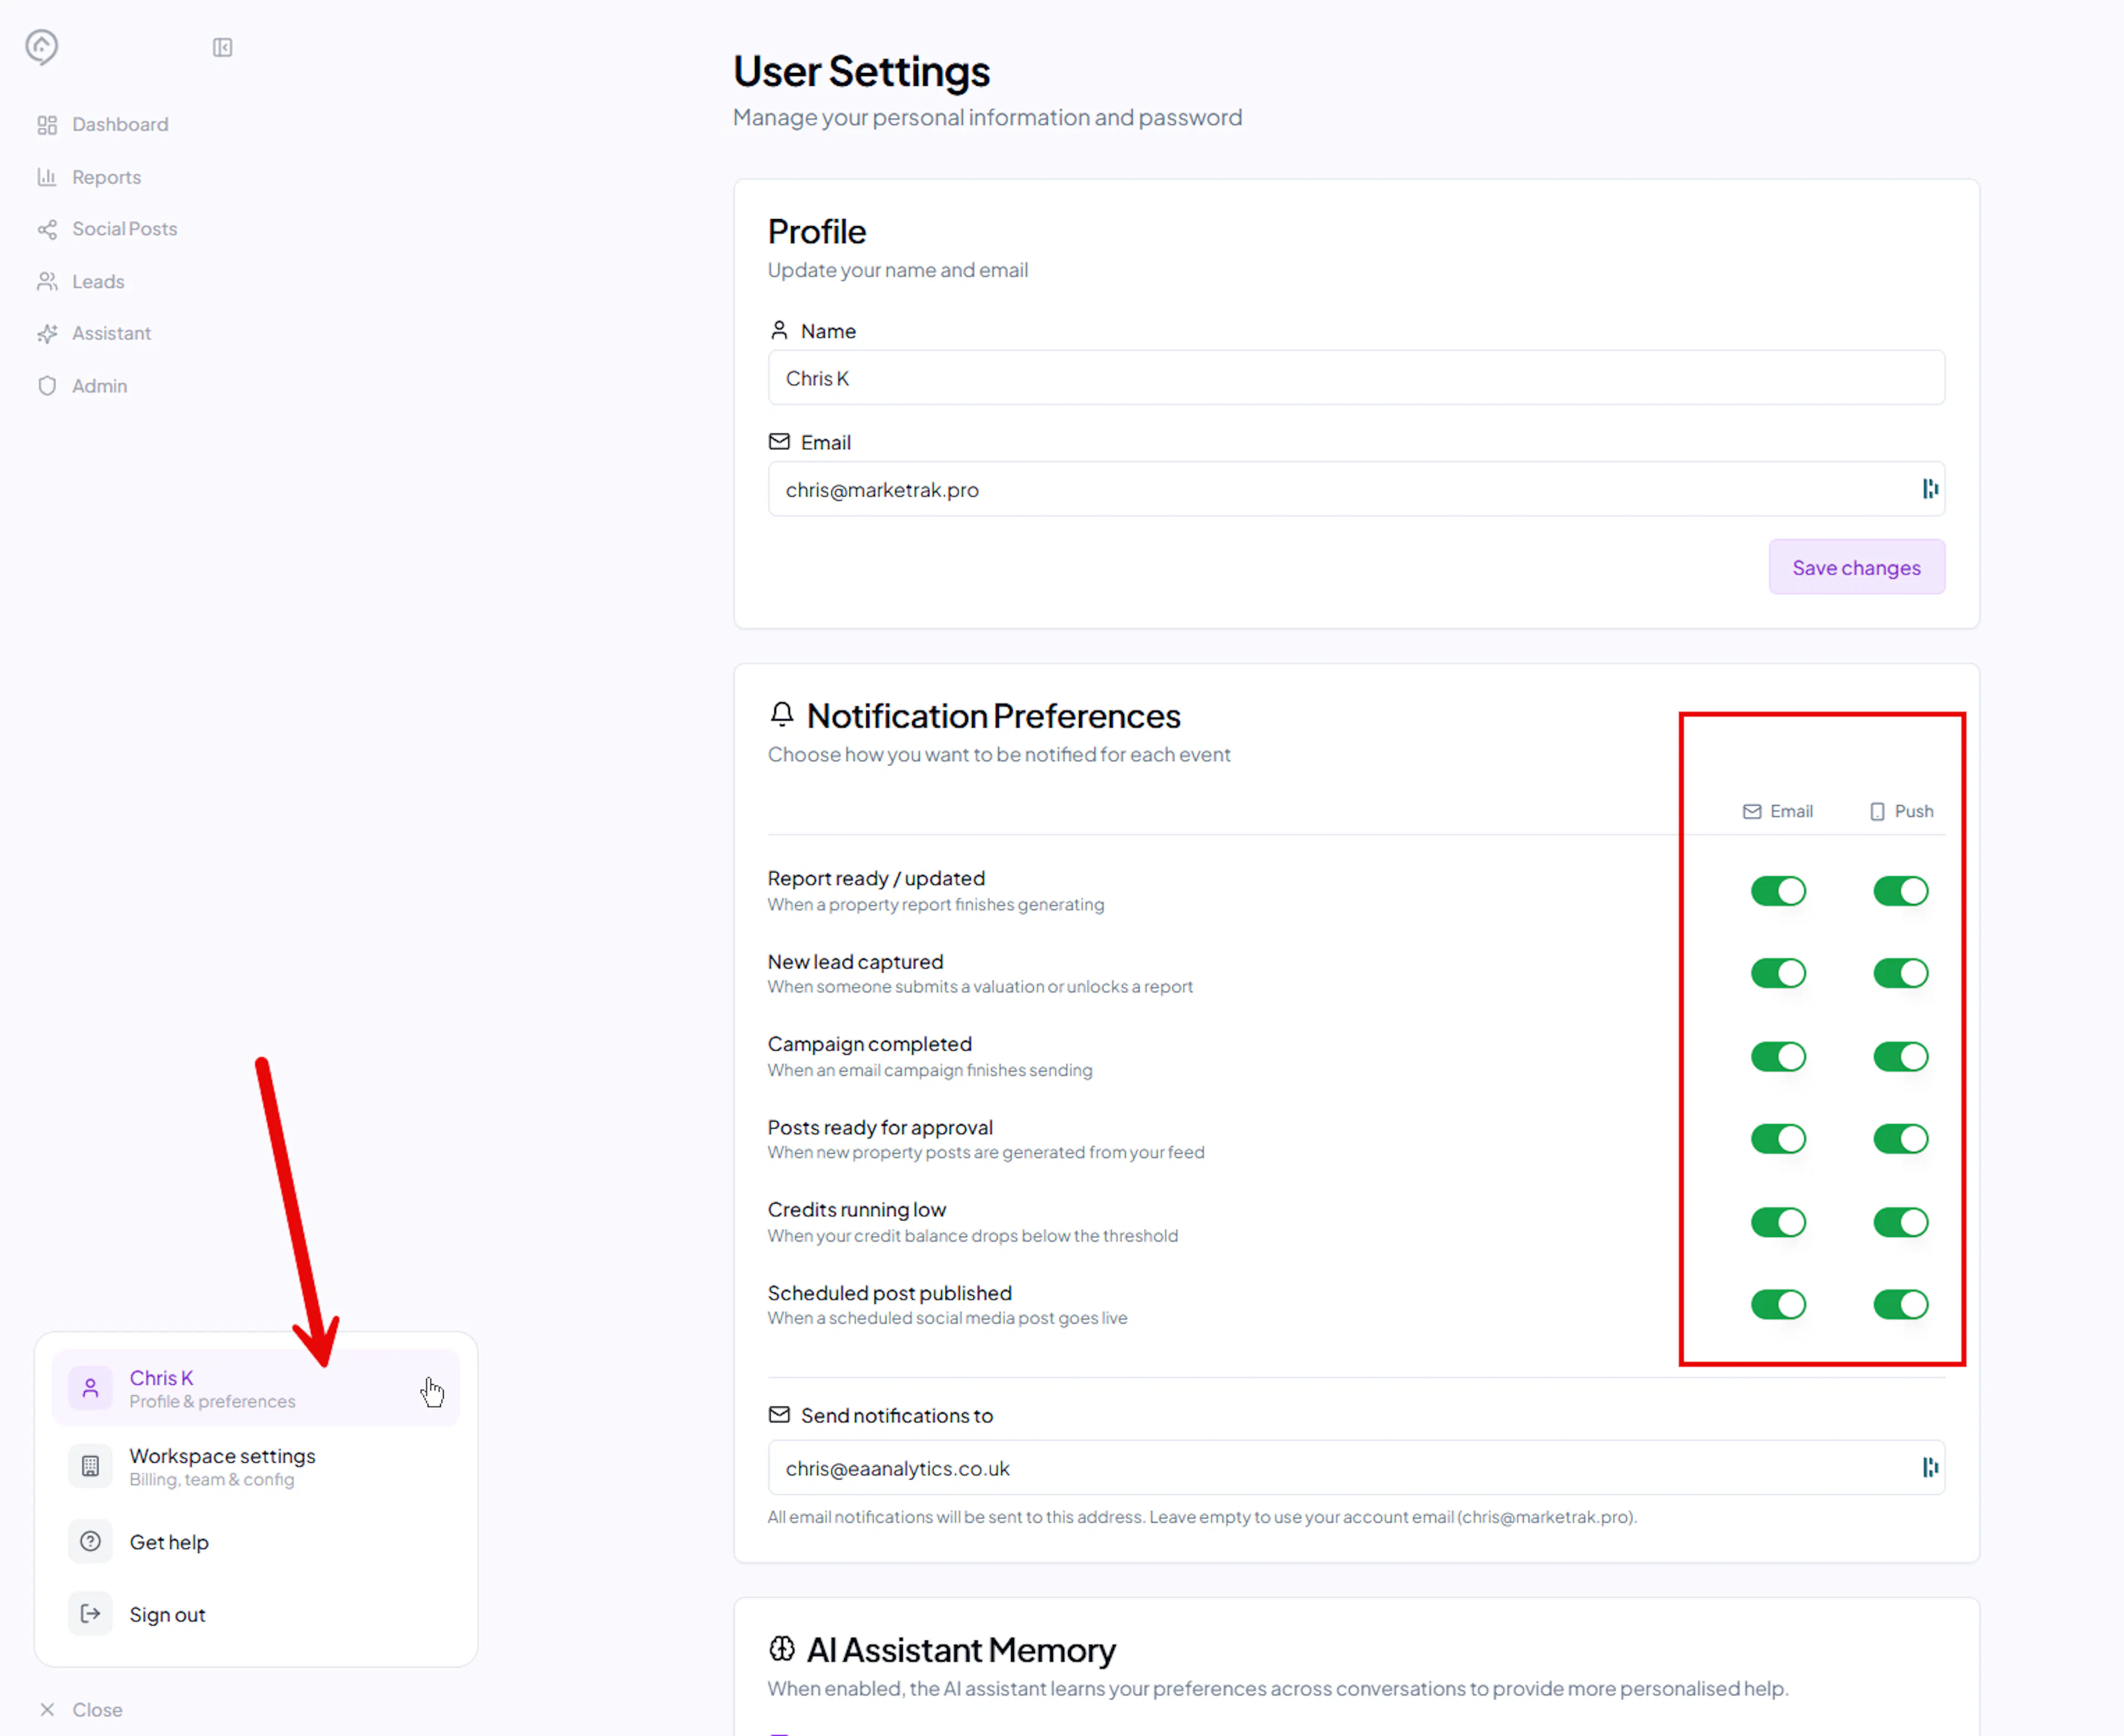
Task: Open the Assistant page
Action: point(111,333)
